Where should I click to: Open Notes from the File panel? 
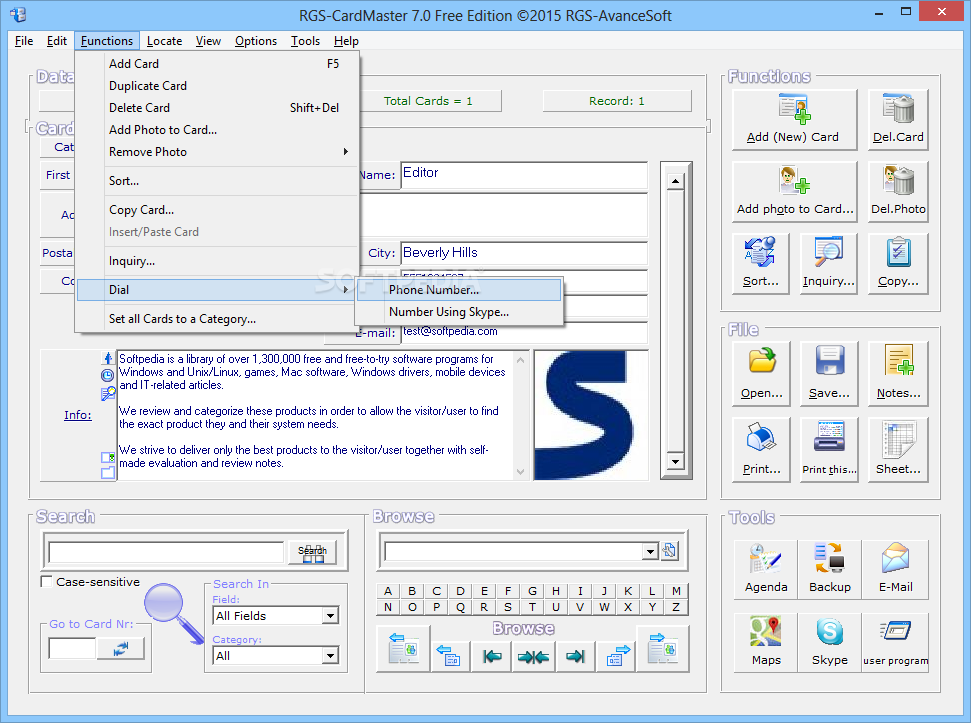coord(899,373)
